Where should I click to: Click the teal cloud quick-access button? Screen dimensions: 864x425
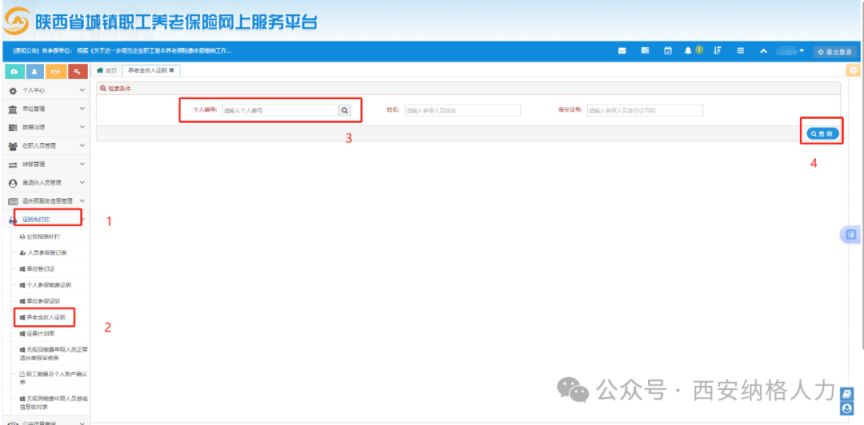pyautogui.click(x=13, y=72)
